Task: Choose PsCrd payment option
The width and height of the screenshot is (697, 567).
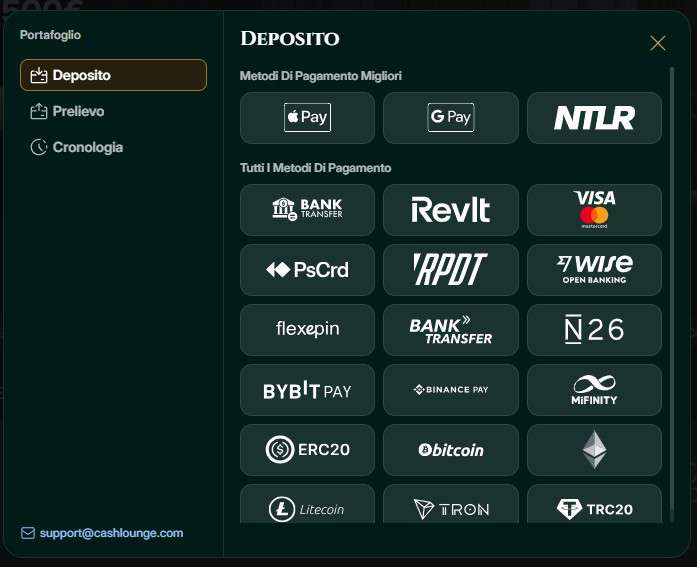Action: [x=307, y=270]
